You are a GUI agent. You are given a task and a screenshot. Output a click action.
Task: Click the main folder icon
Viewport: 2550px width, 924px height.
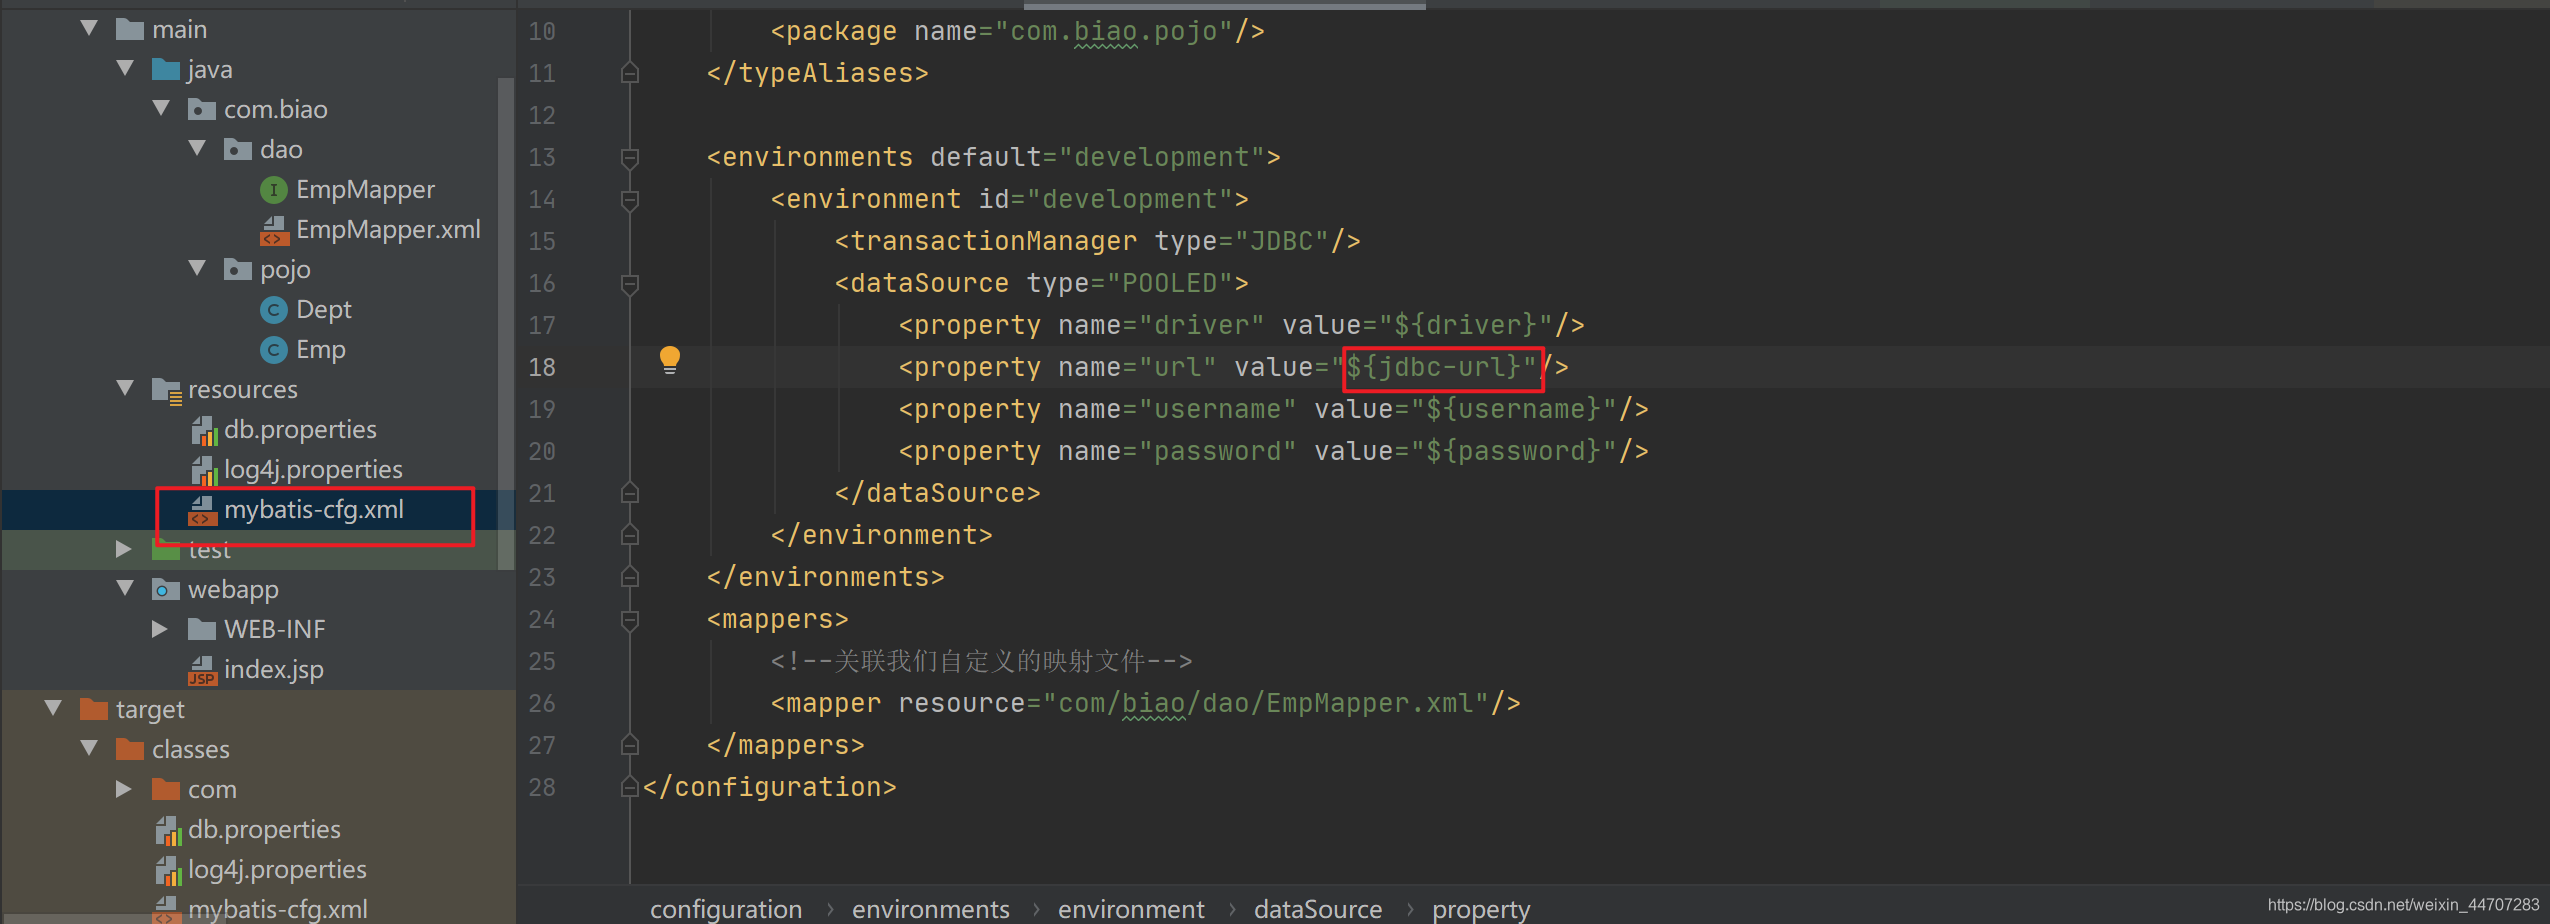coord(130,30)
